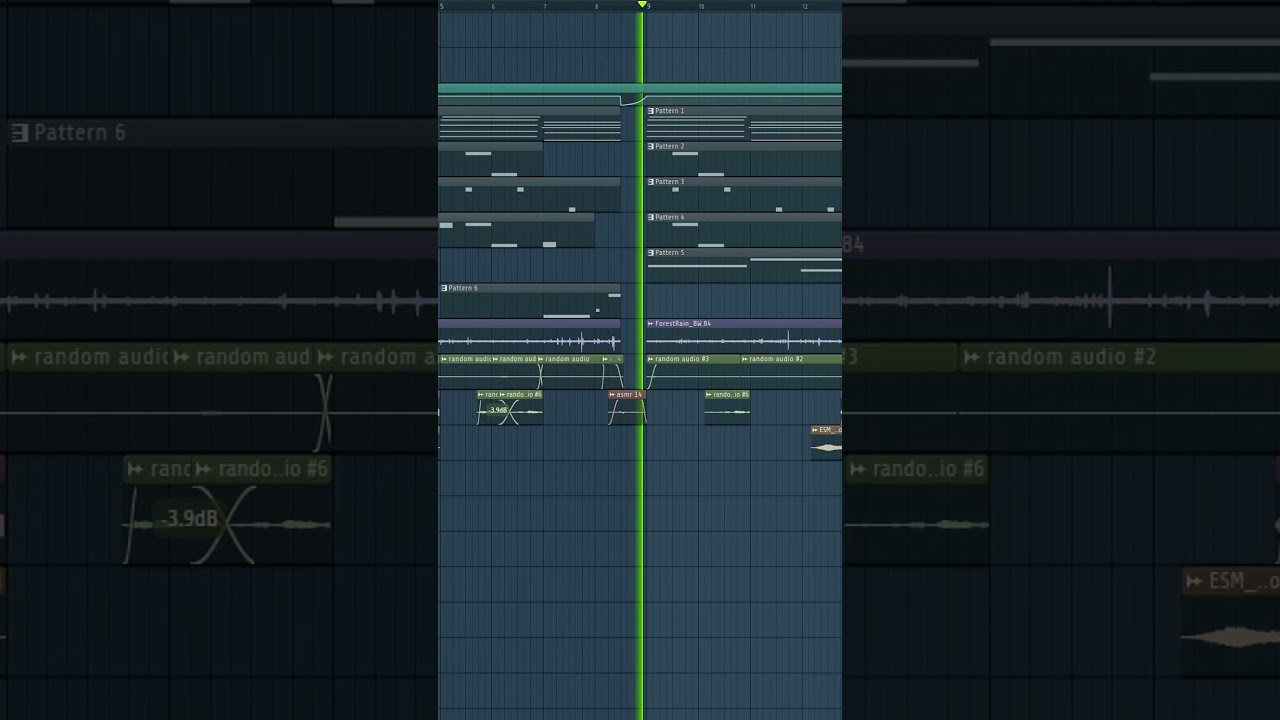Select the Pattern 1 clip title
The width and height of the screenshot is (1280, 720).
[x=670, y=111]
